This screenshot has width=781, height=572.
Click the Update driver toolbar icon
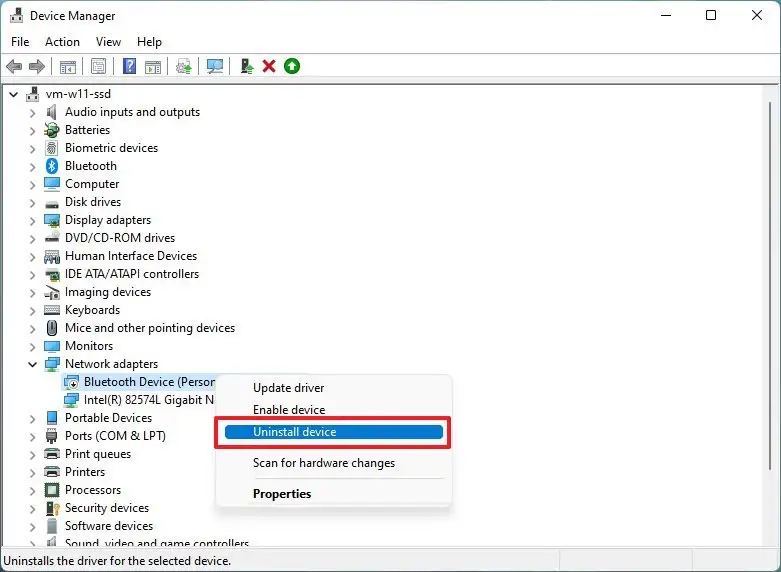(246, 66)
